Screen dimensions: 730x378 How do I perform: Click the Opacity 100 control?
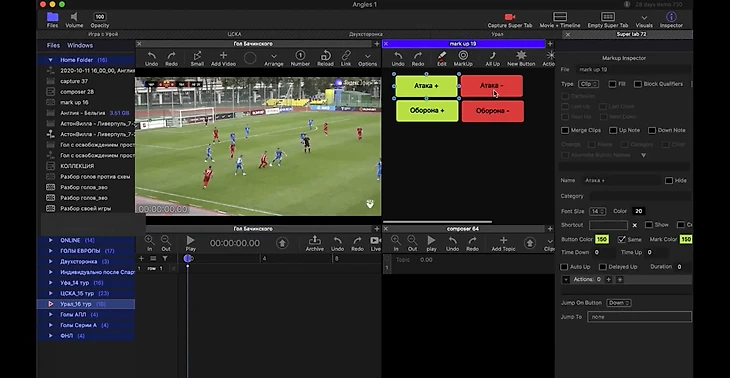(x=100, y=20)
